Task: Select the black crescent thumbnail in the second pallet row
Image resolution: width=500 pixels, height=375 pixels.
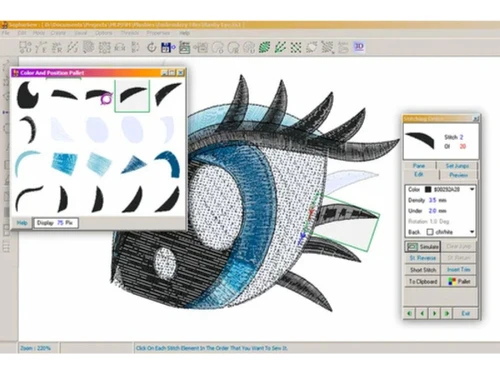Action: [29, 129]
